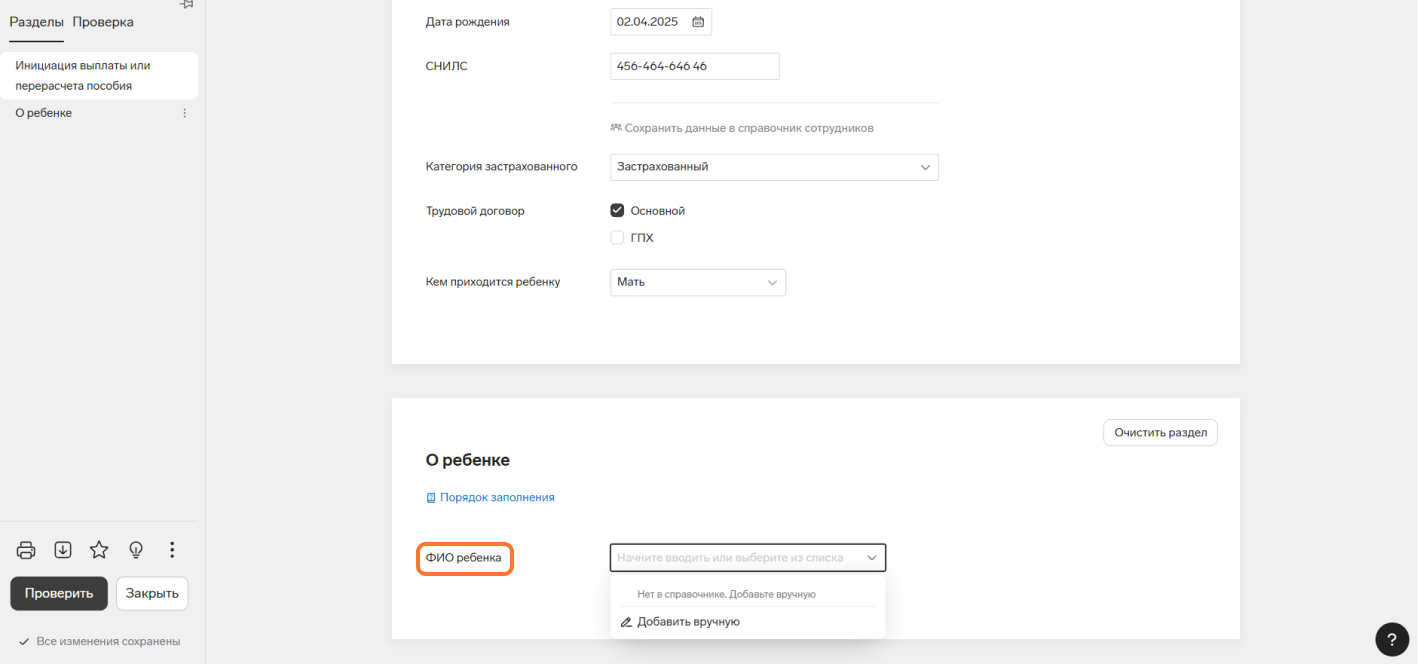1418x664 pixels.
Task: Click the «Очистить раздел» button
Action: point(1160,433)
